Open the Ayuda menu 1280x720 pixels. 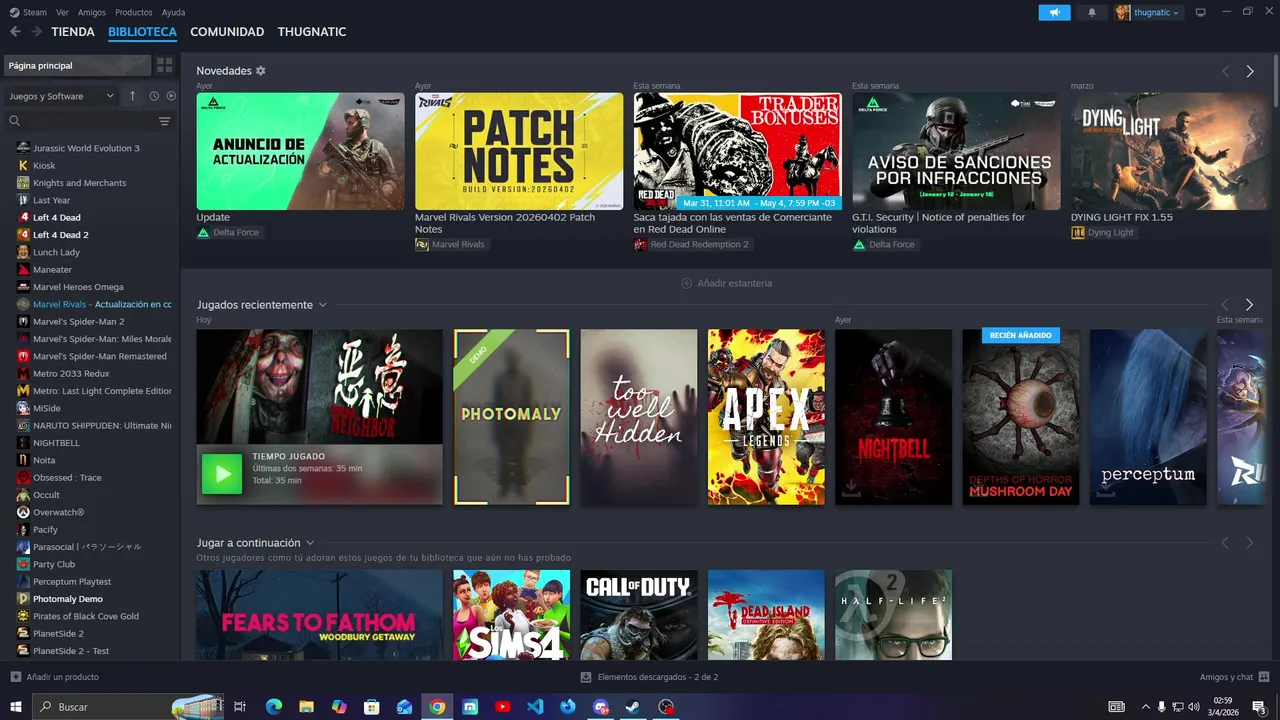(x=173, y=12)
